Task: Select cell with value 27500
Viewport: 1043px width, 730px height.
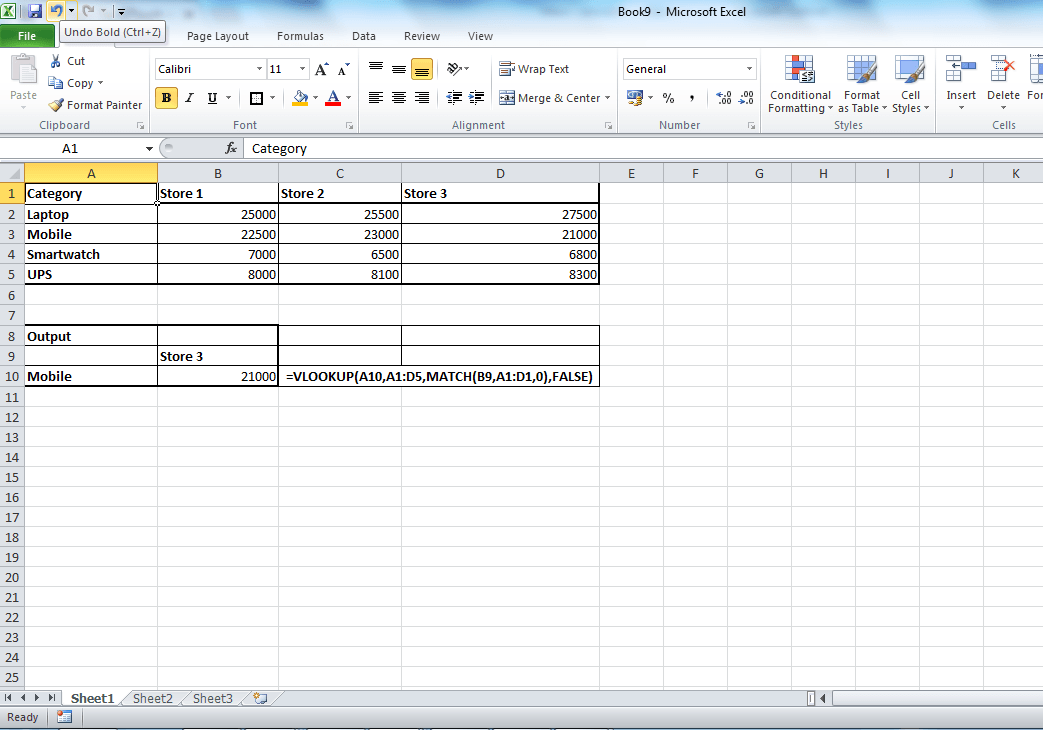Action: click(x=500, y=214)
